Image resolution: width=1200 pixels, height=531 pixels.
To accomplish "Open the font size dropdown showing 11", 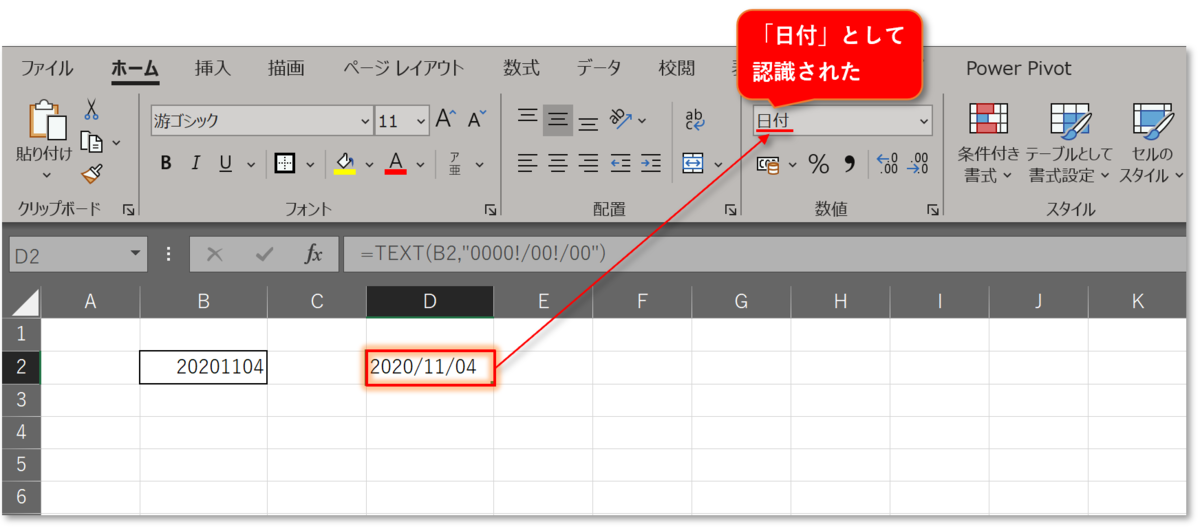I will 420,121.
